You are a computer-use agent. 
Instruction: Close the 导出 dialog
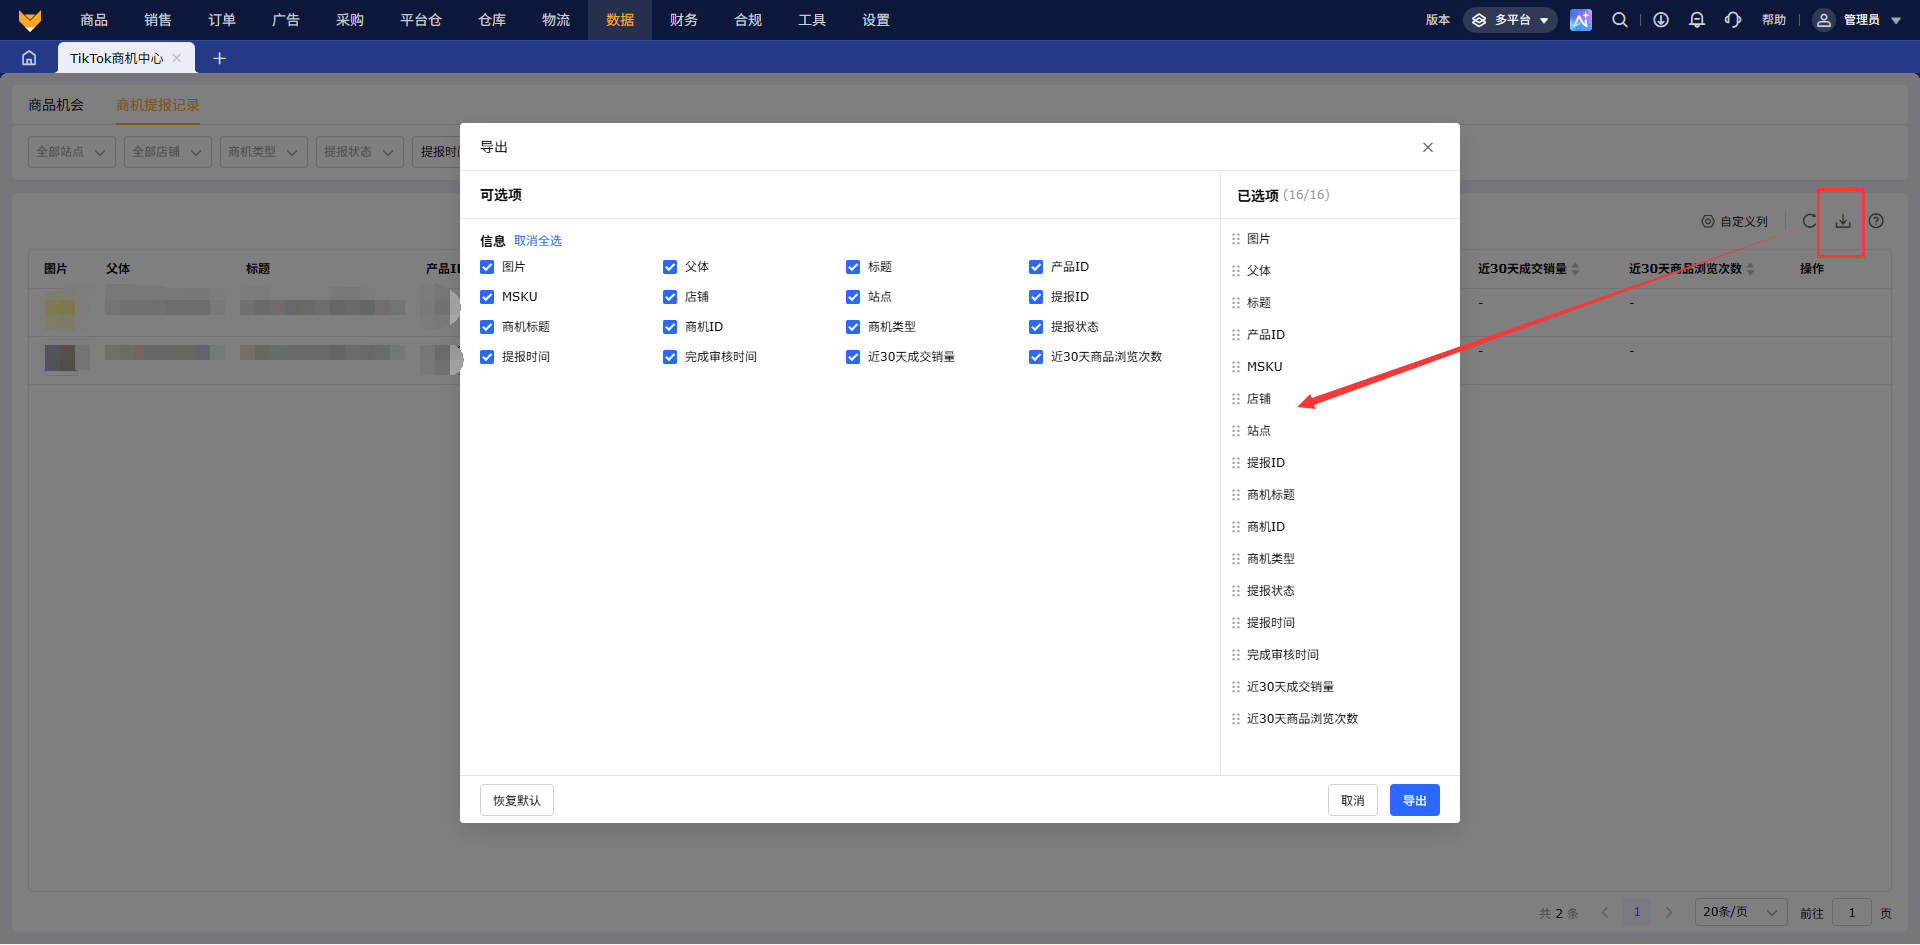pos(1428,147)
